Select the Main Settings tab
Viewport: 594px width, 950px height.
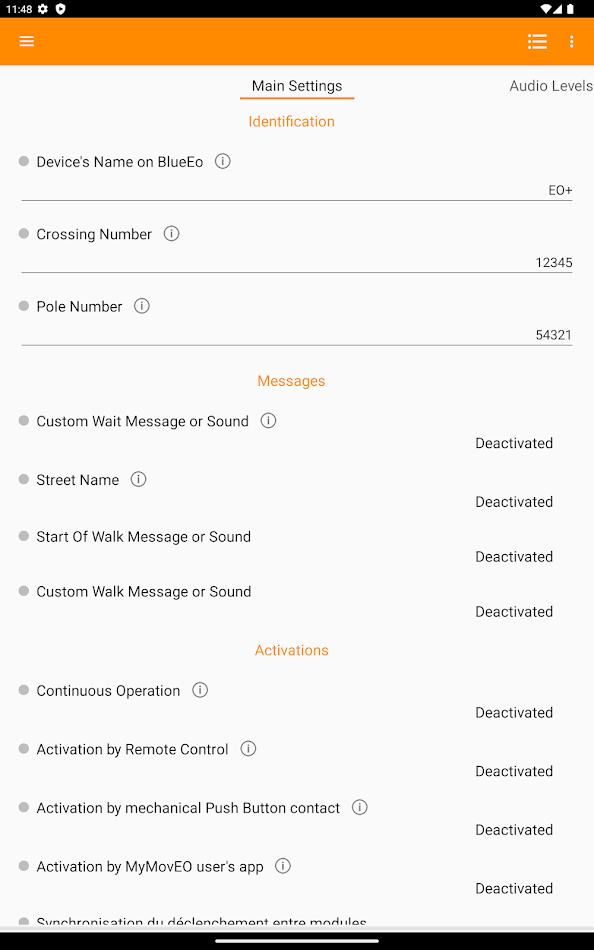tap(297, 86)
